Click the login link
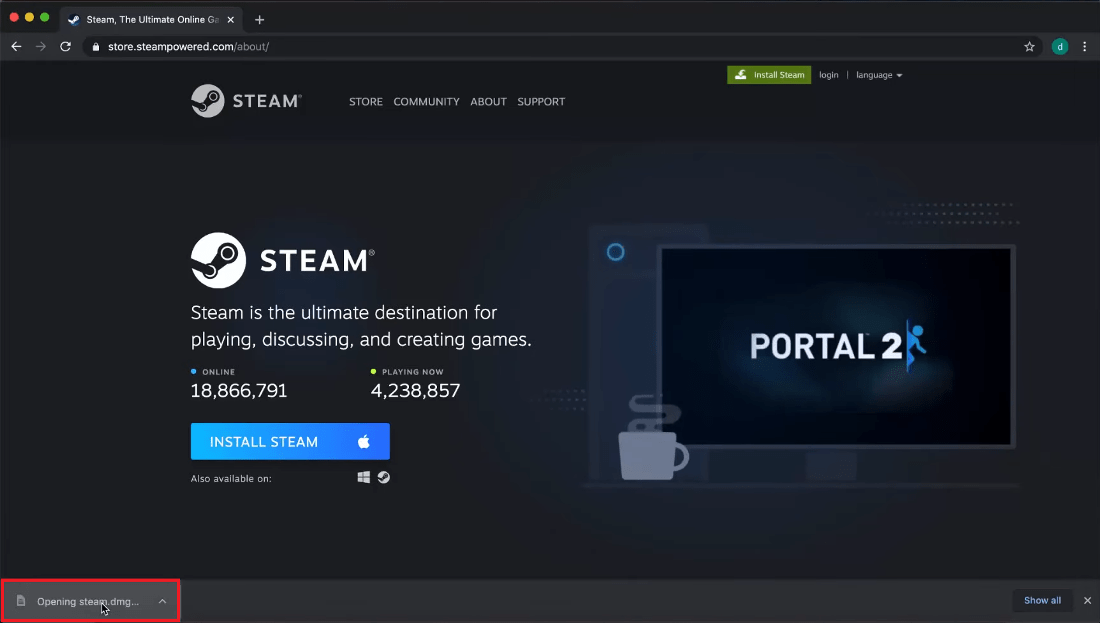The image size is (1100, 623). tap(828, 74)
